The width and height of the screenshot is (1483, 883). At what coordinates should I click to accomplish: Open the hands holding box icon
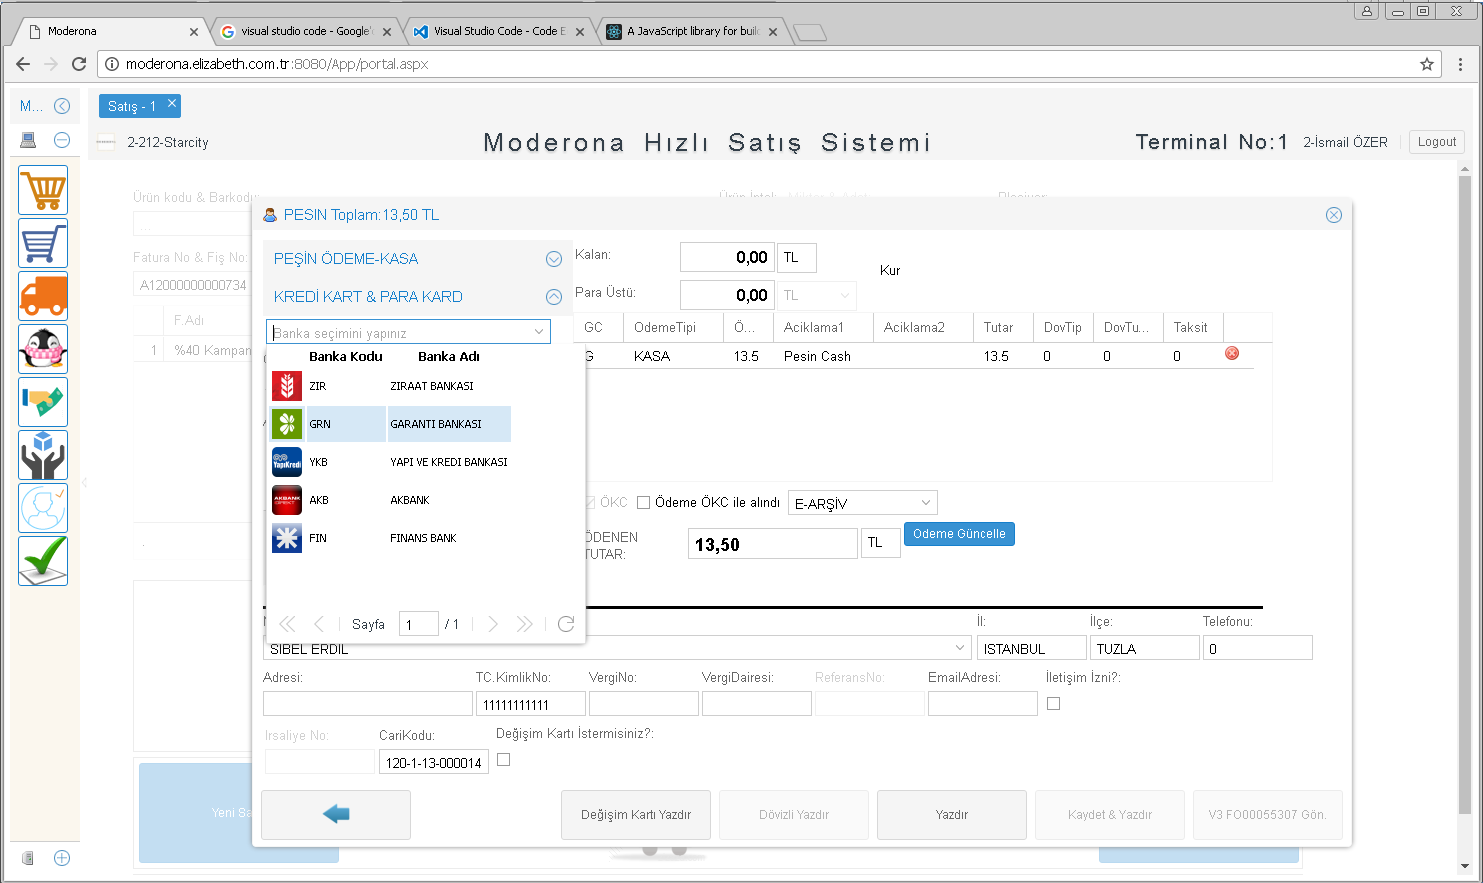coord(43,455)
